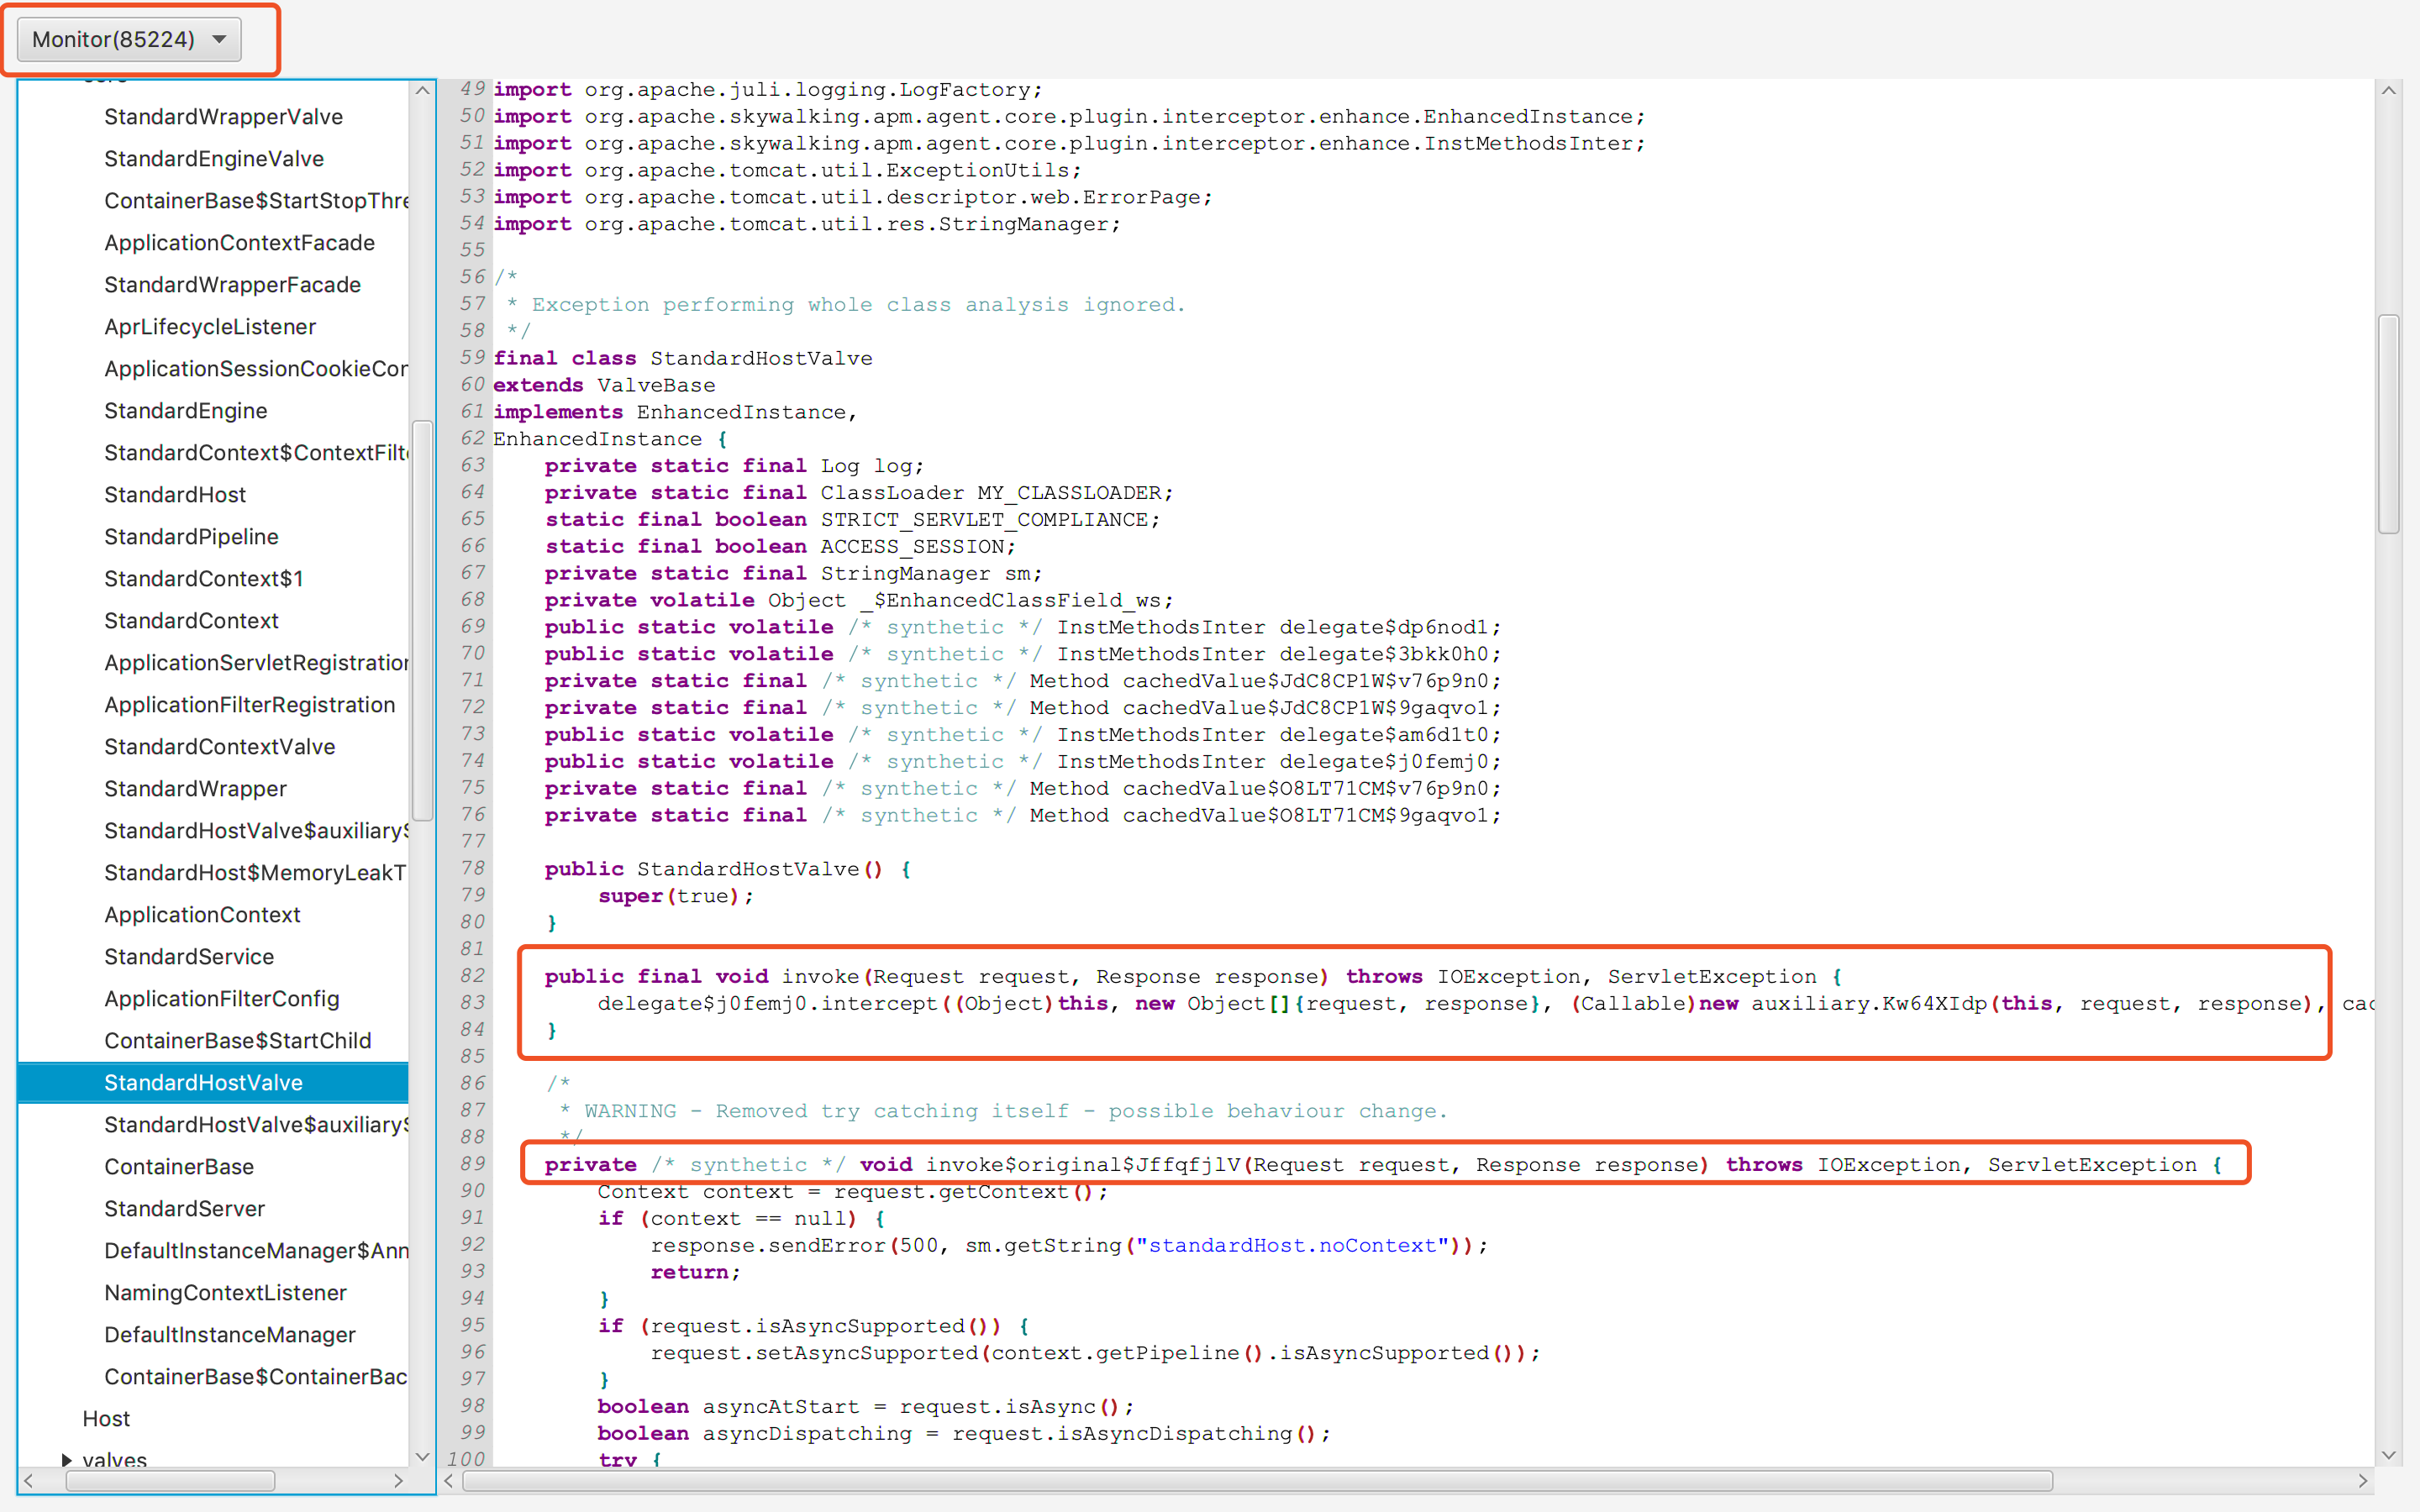Select StandardPipeline class entry

point(191,537)
